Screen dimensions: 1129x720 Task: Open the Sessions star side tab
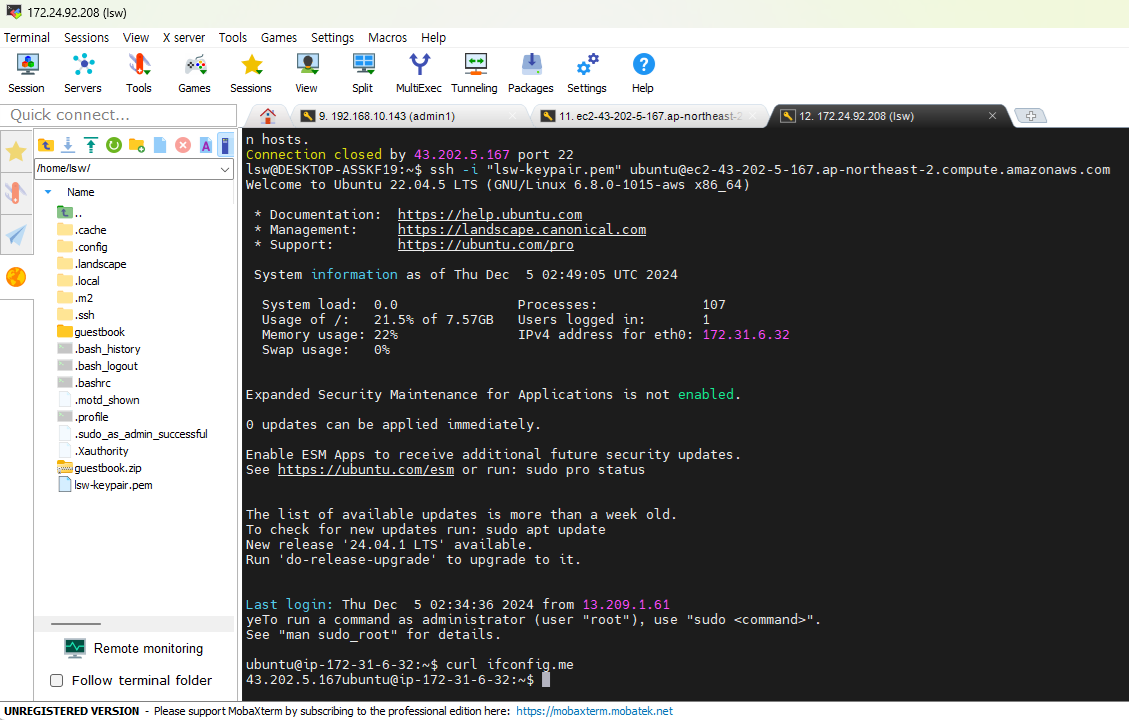[16, 151]
